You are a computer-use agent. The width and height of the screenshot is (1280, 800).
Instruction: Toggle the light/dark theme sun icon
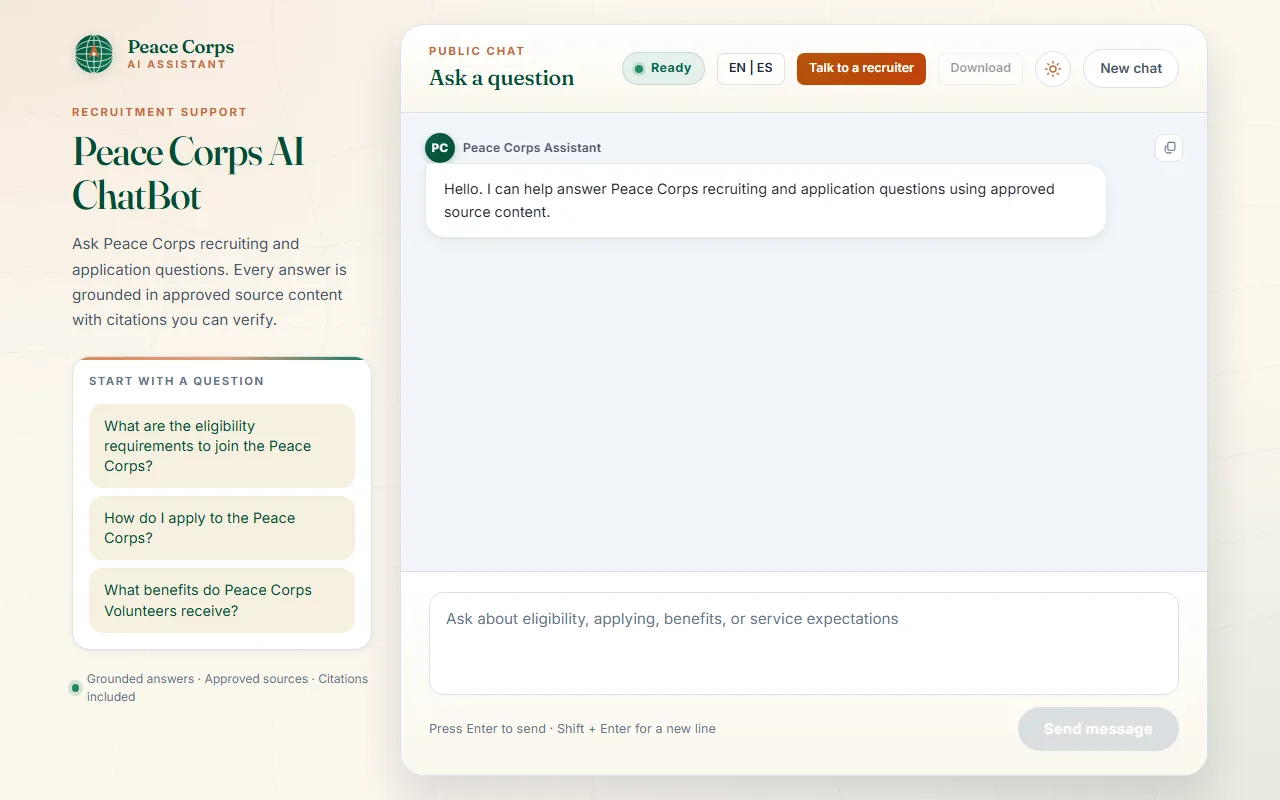click(1053, 69)
